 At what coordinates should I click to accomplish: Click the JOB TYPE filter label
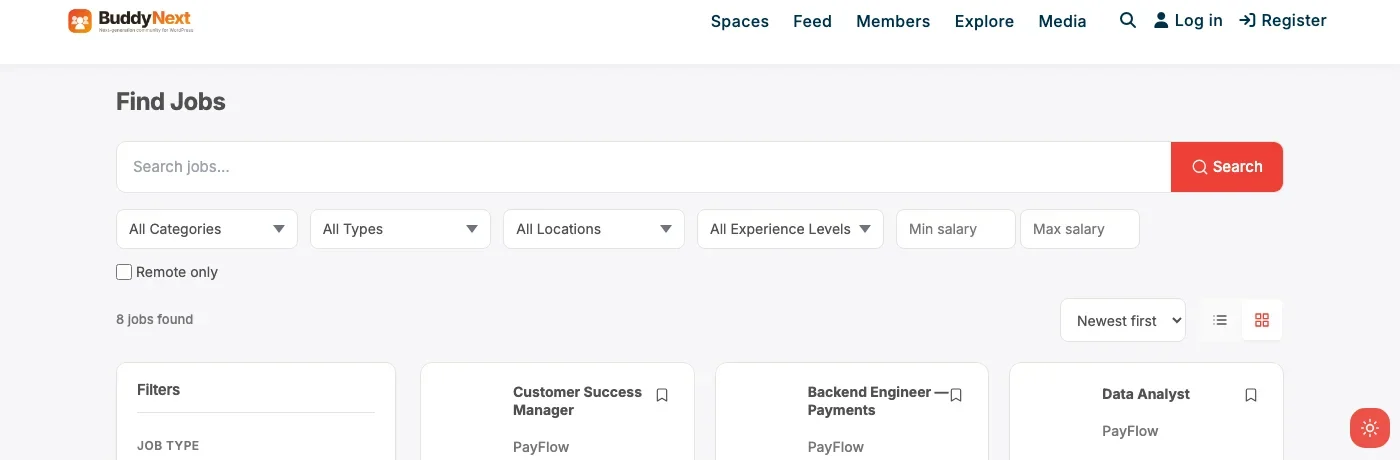168,446
